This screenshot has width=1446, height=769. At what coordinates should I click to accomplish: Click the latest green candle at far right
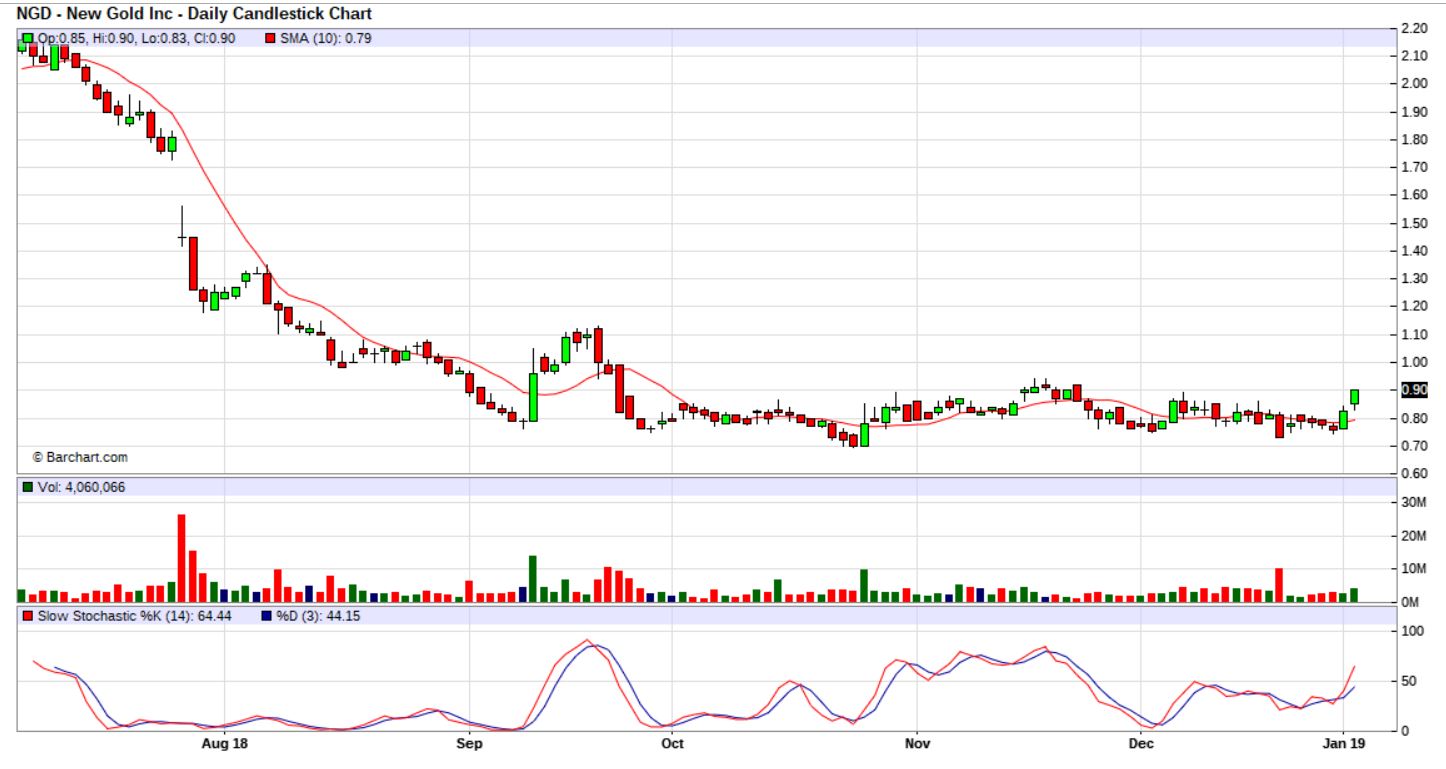[x=1355, y=397]
